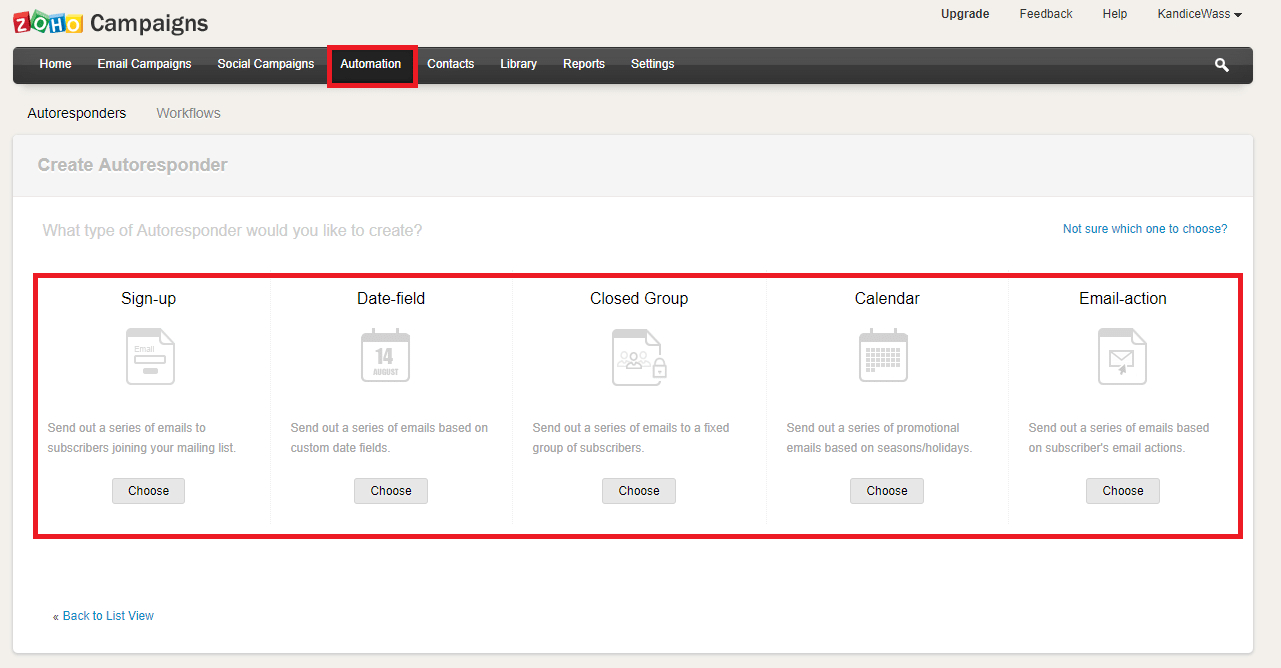
Task: Open the Contacts menu
Action: click(x=451, y=64)
